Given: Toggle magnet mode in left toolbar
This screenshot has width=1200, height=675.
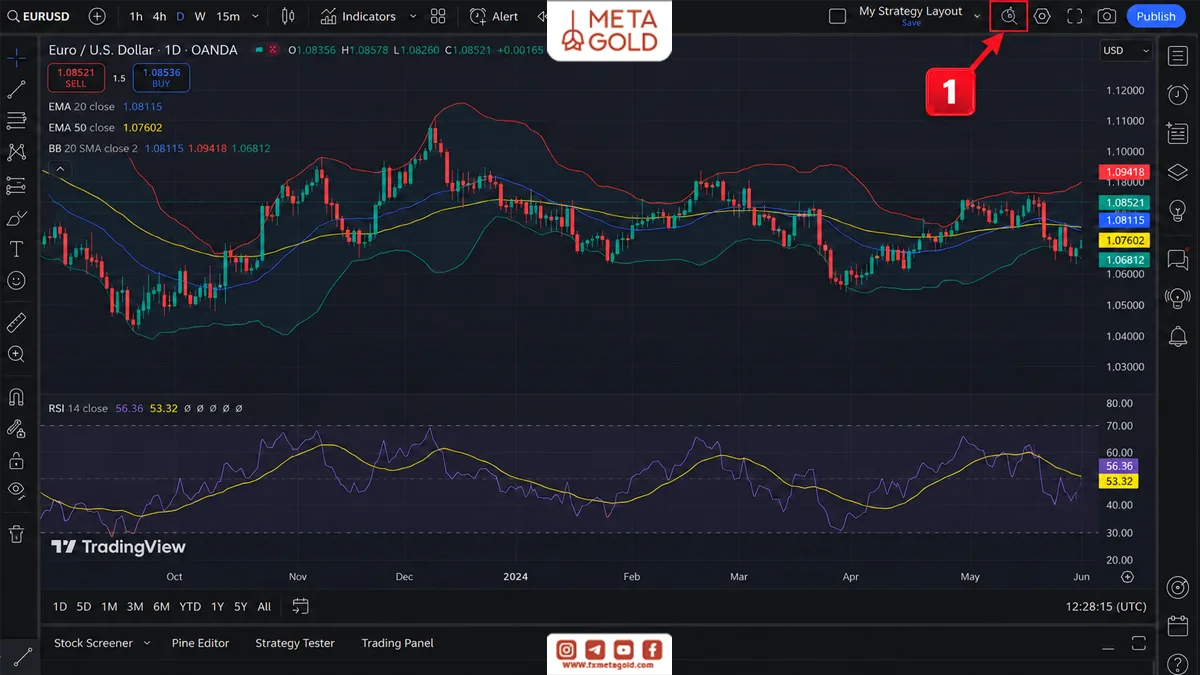Looking at the screenshot, I should pos(16,397).
